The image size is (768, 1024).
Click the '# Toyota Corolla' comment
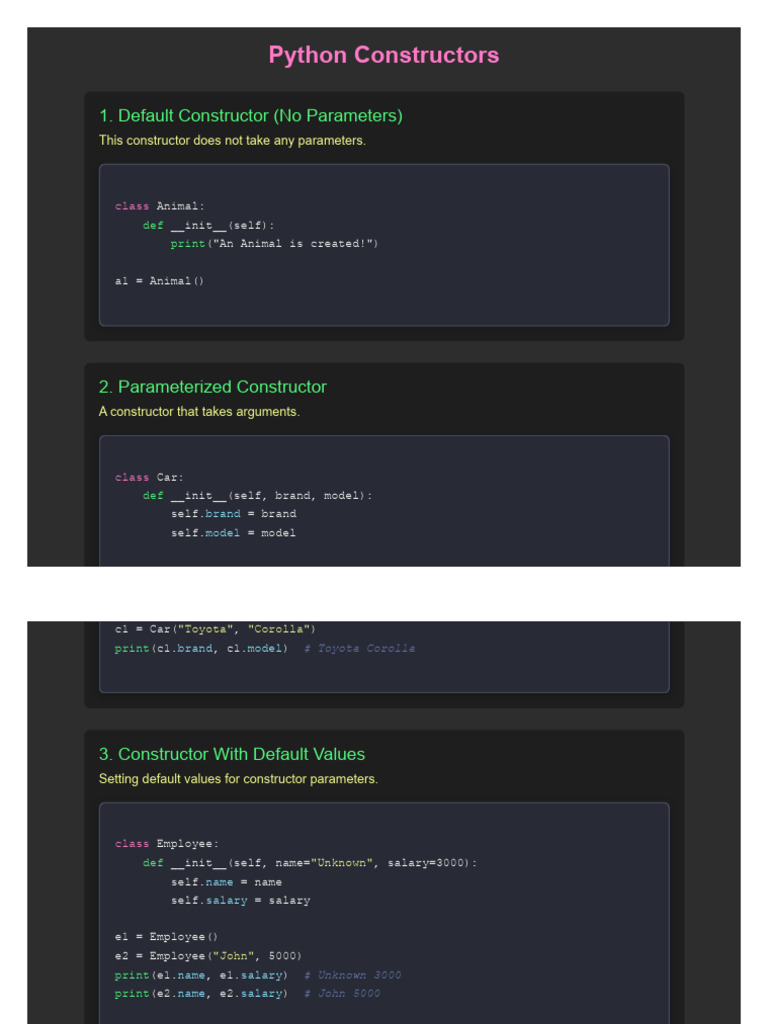pyautogui.click(x=366, y=648)
